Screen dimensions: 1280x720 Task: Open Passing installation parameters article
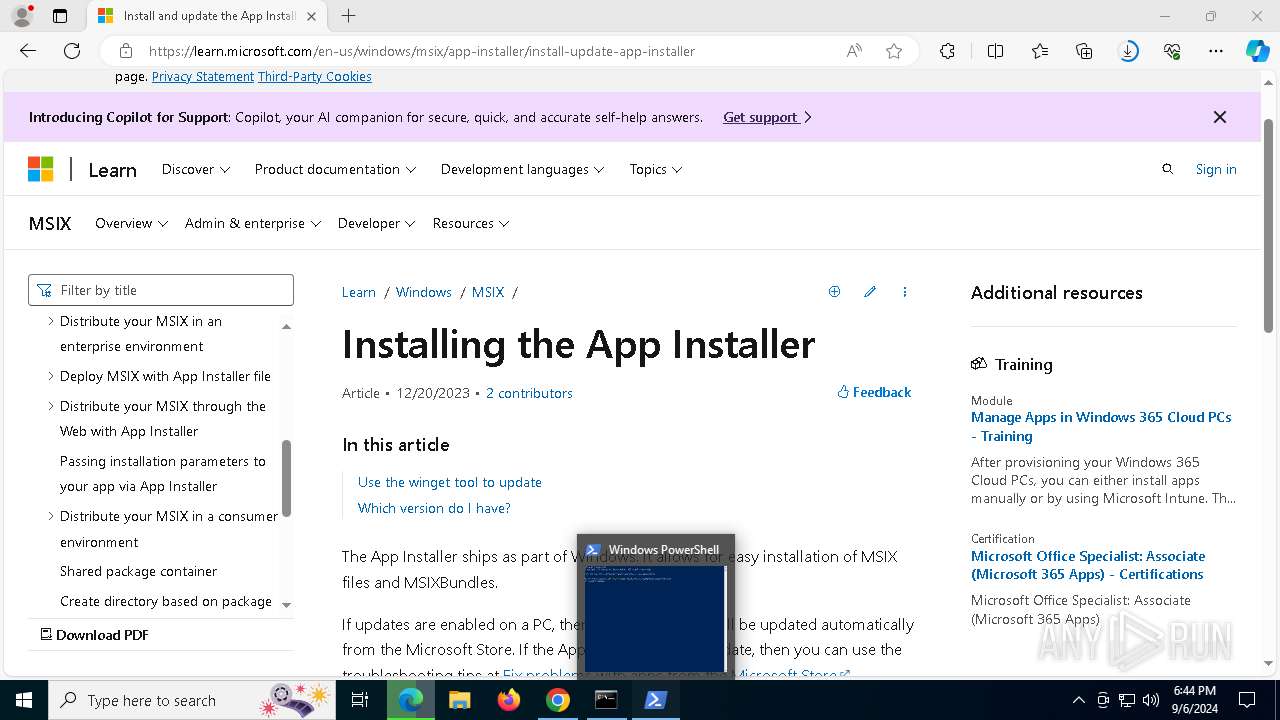point(163,474)
